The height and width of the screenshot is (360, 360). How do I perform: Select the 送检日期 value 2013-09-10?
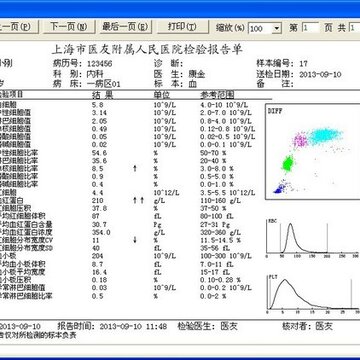(320, 74)
